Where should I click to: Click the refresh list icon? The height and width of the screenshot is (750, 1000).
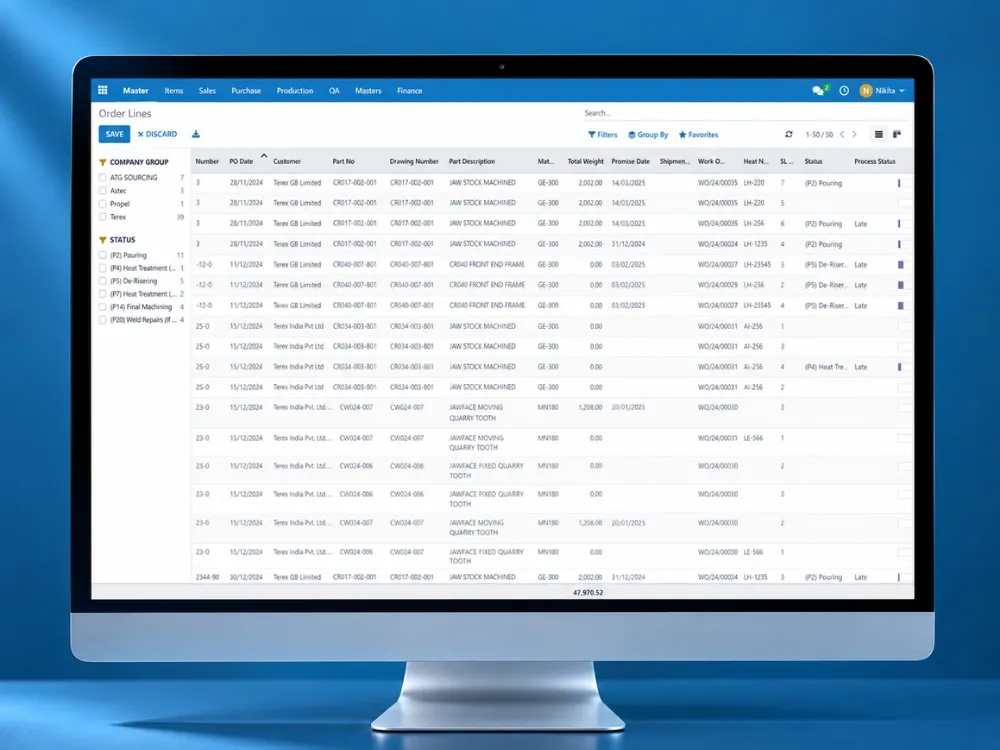[x=789, y=134]
